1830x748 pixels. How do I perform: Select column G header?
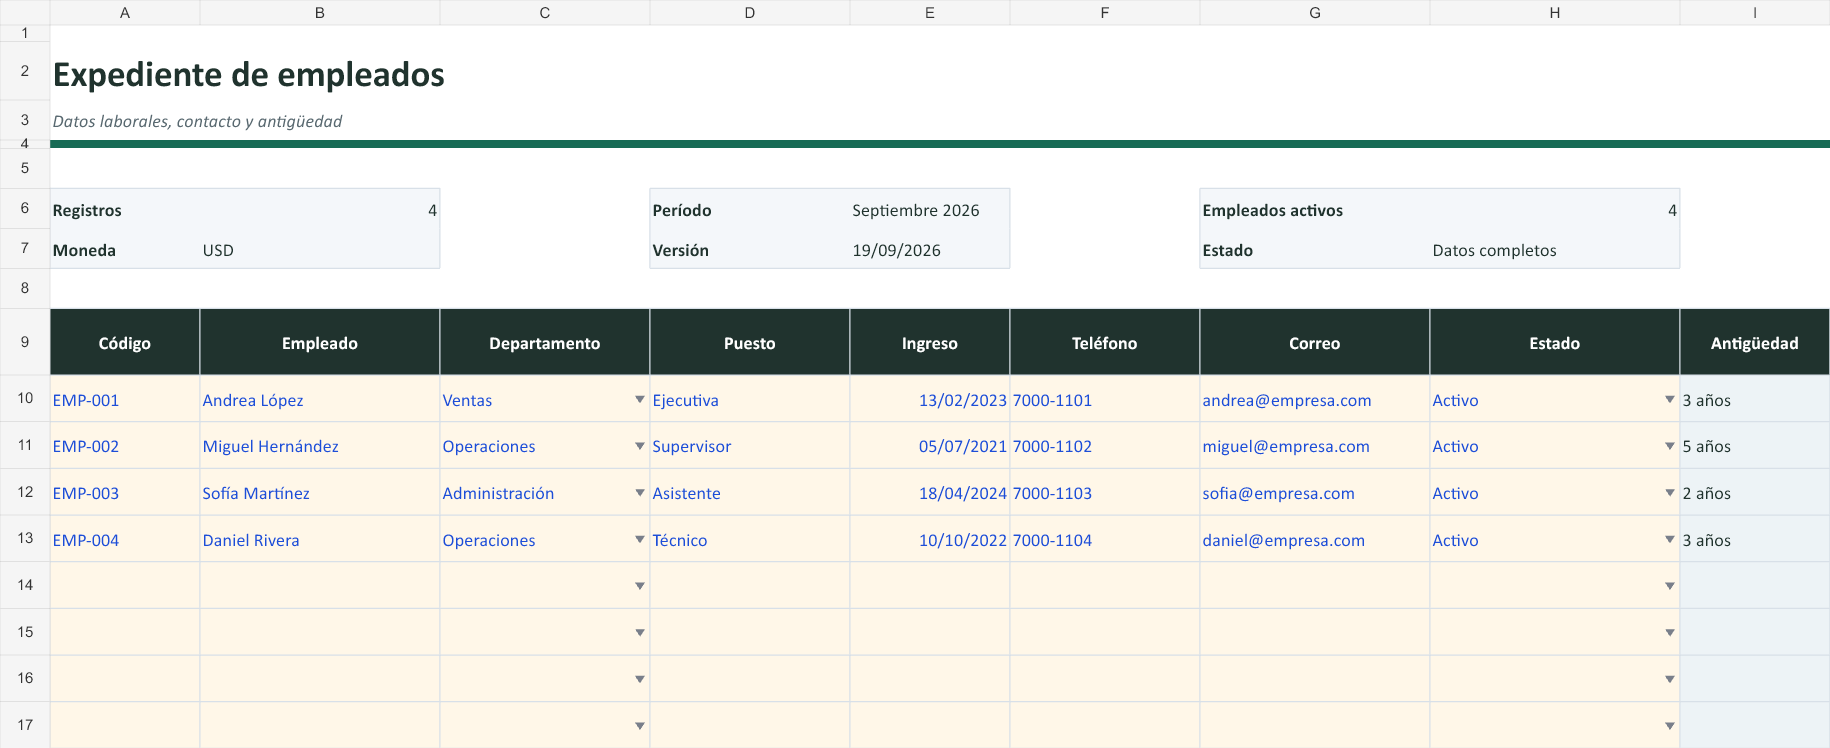click(1315, 12)
